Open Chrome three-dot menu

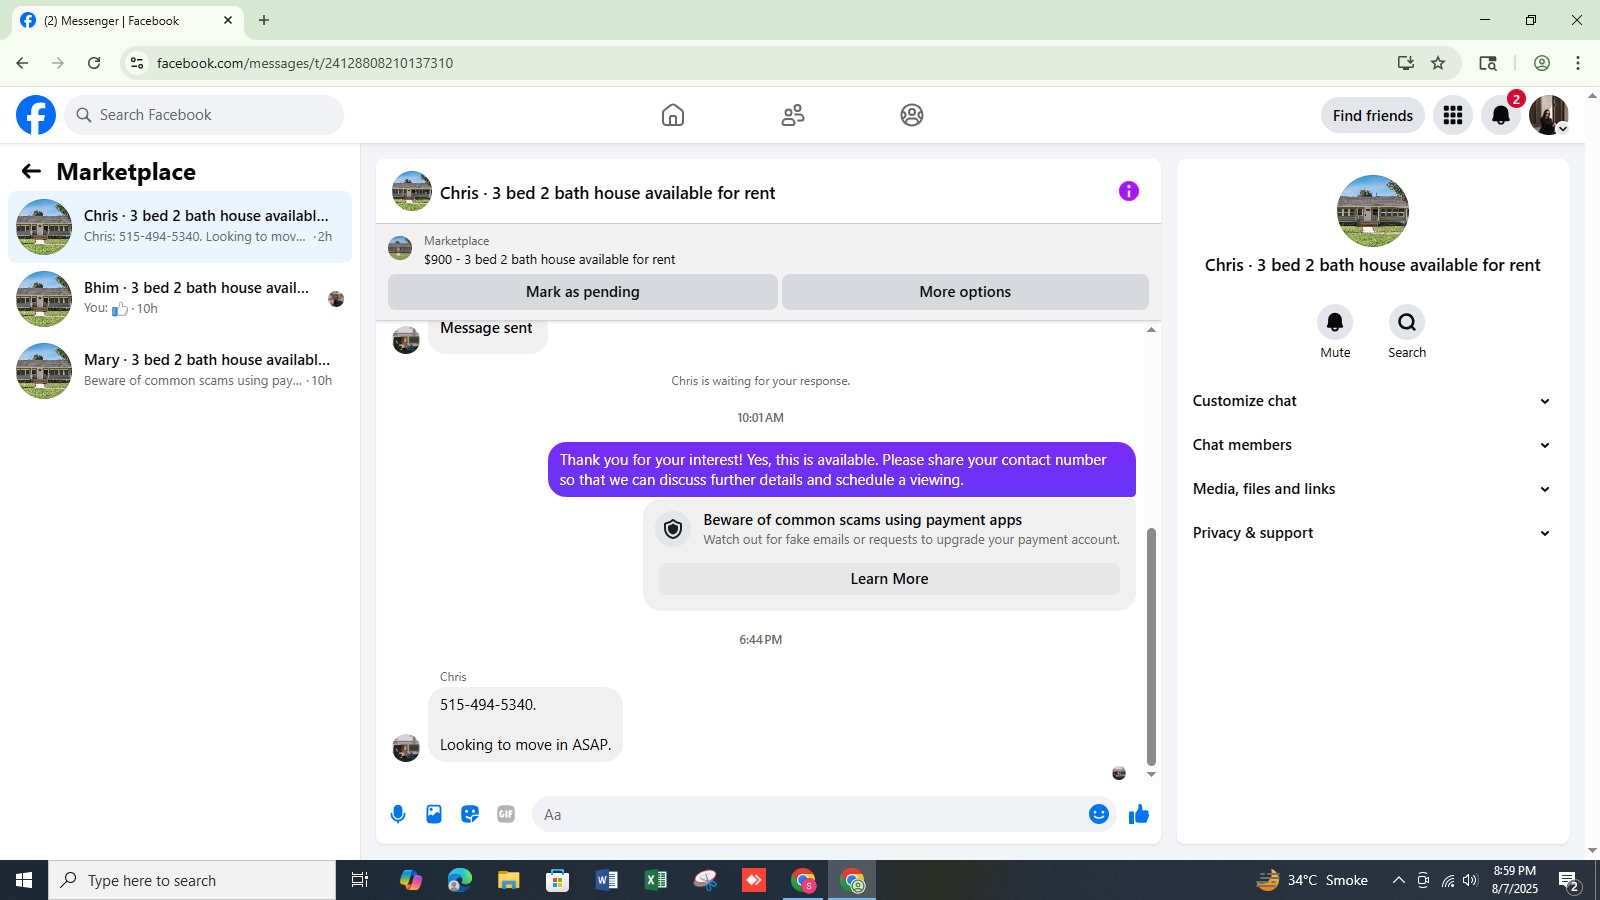pos(1578,63)
